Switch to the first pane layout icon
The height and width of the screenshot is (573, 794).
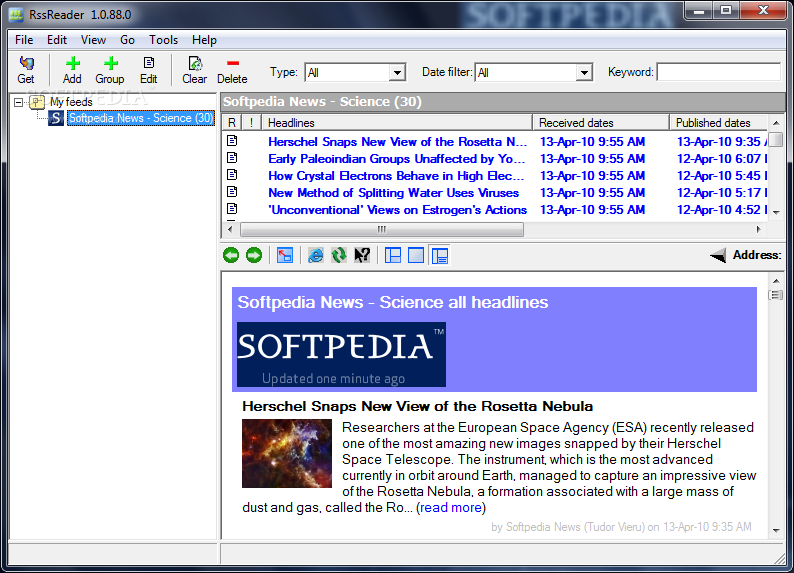click(x=393, y=255)
